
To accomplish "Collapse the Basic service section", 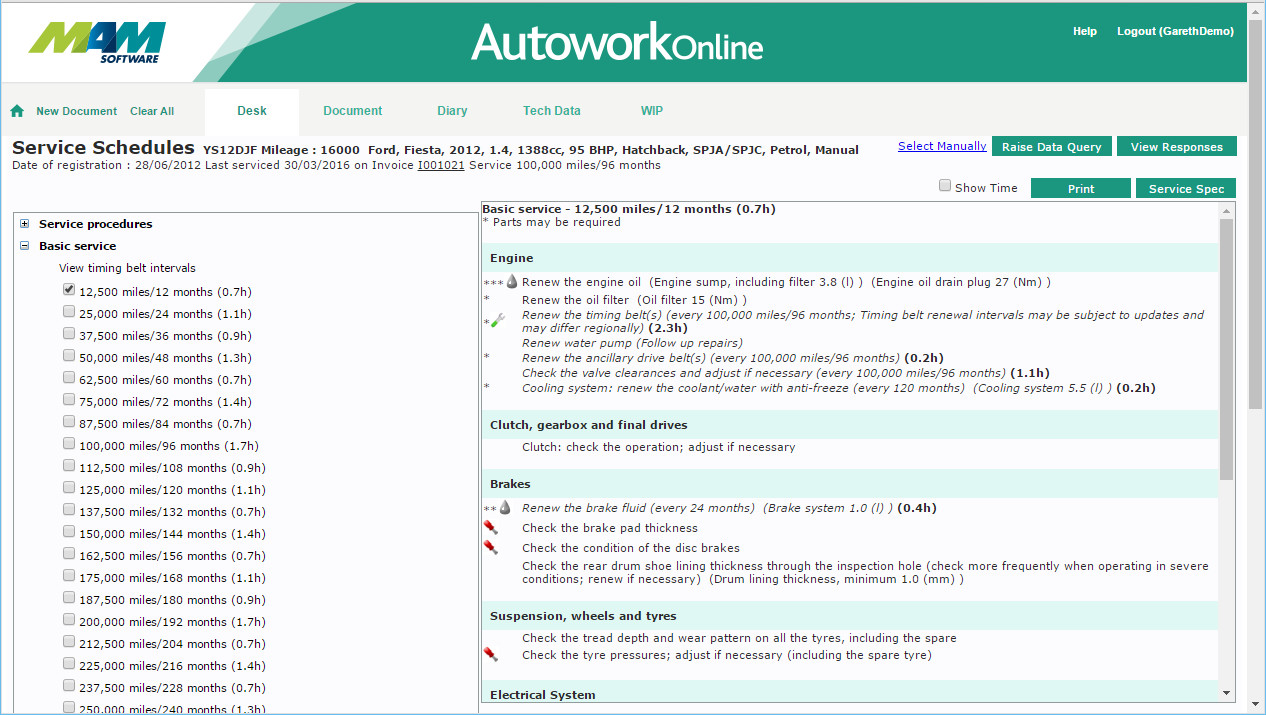I will [x=25, y=246].
